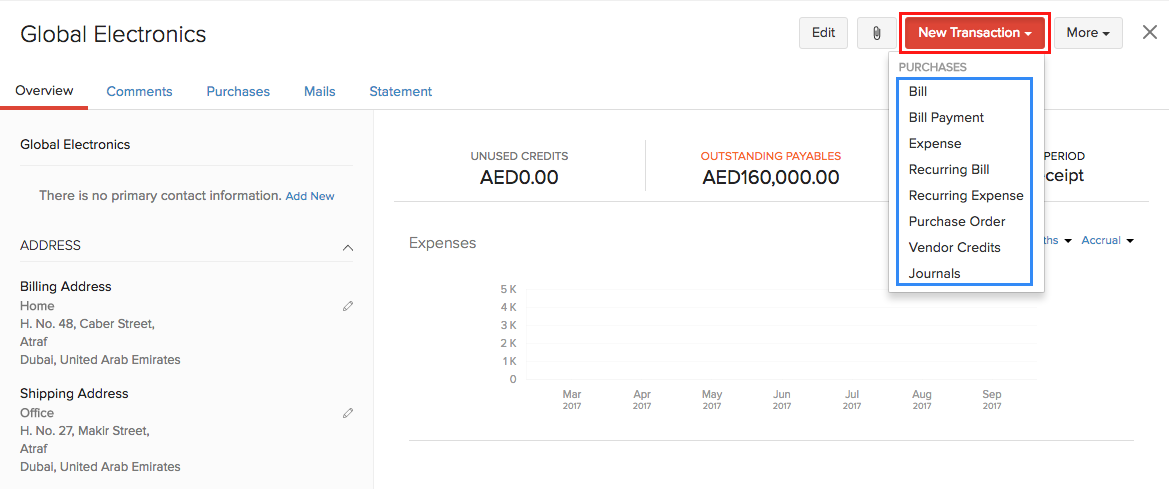This screenshot has height=489, width=1169.
Task: Open the Accrual dropdown filter
Action: tap(1107, 240)
